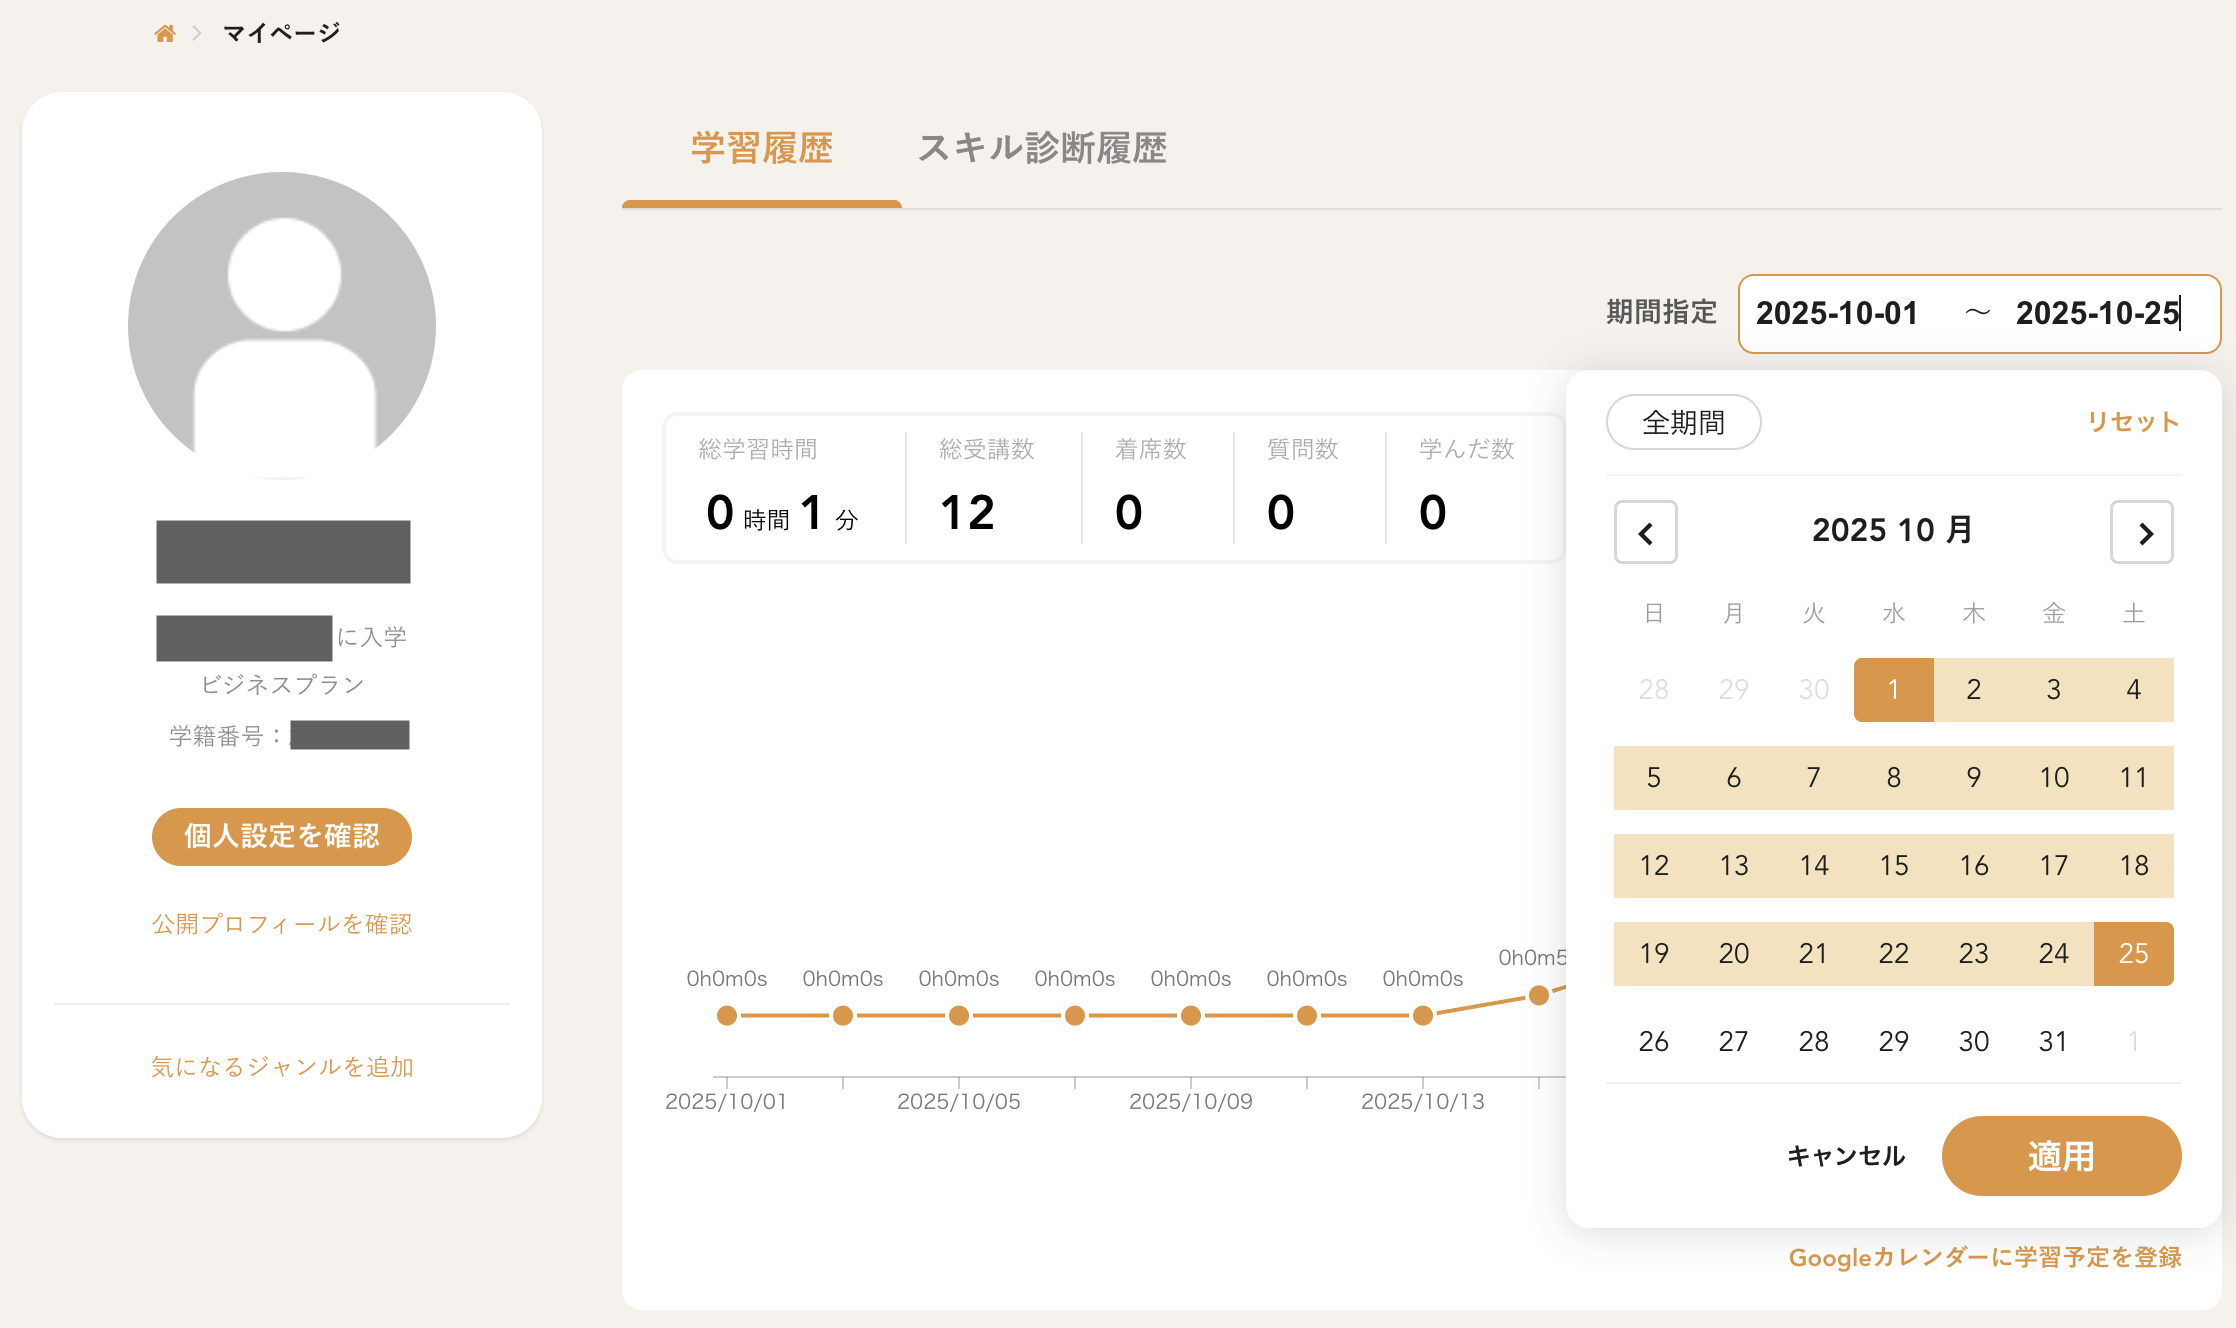Click start date field 2025-10-01

(x=1836, y=314)
